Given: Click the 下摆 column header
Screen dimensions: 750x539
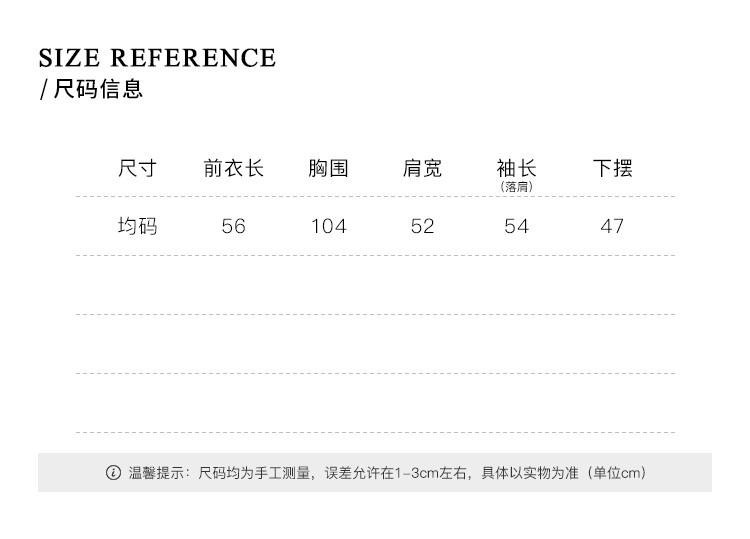Looking at the screenshot, I should coord(612,168).
